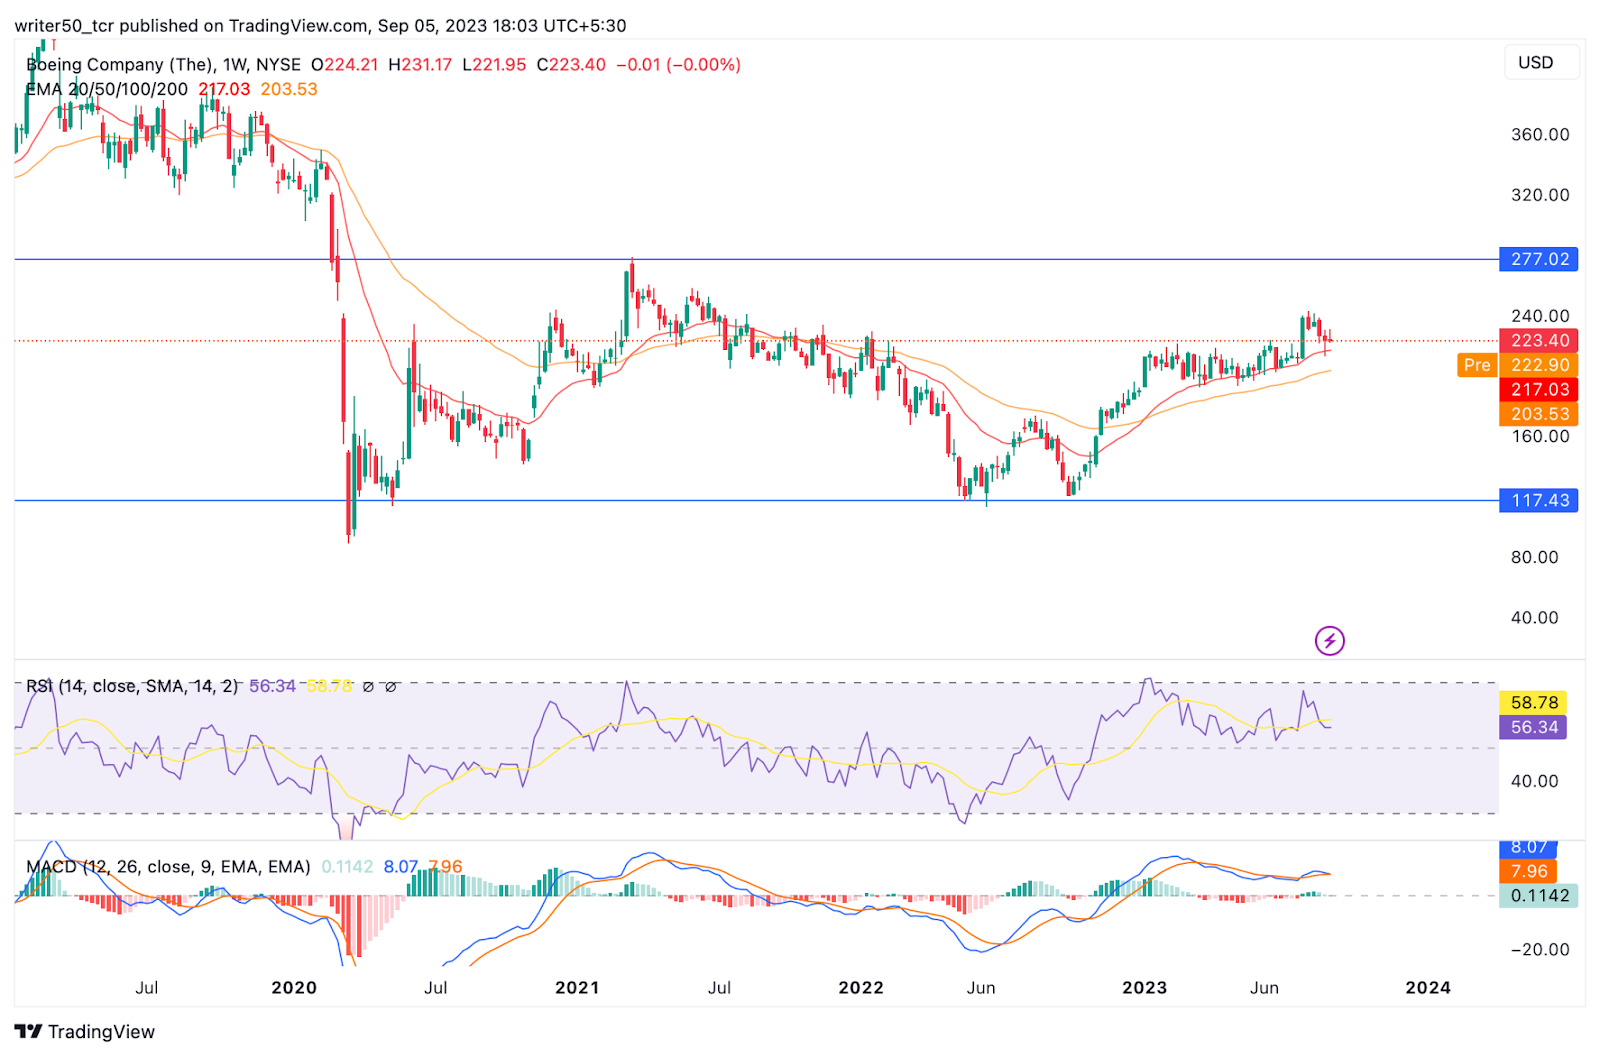Click the yellow 58.78 RSI axis label
Image resolution: width=1600 pixels, height=1057 pixels.
pyautogui.click(x=1534, y=702)
